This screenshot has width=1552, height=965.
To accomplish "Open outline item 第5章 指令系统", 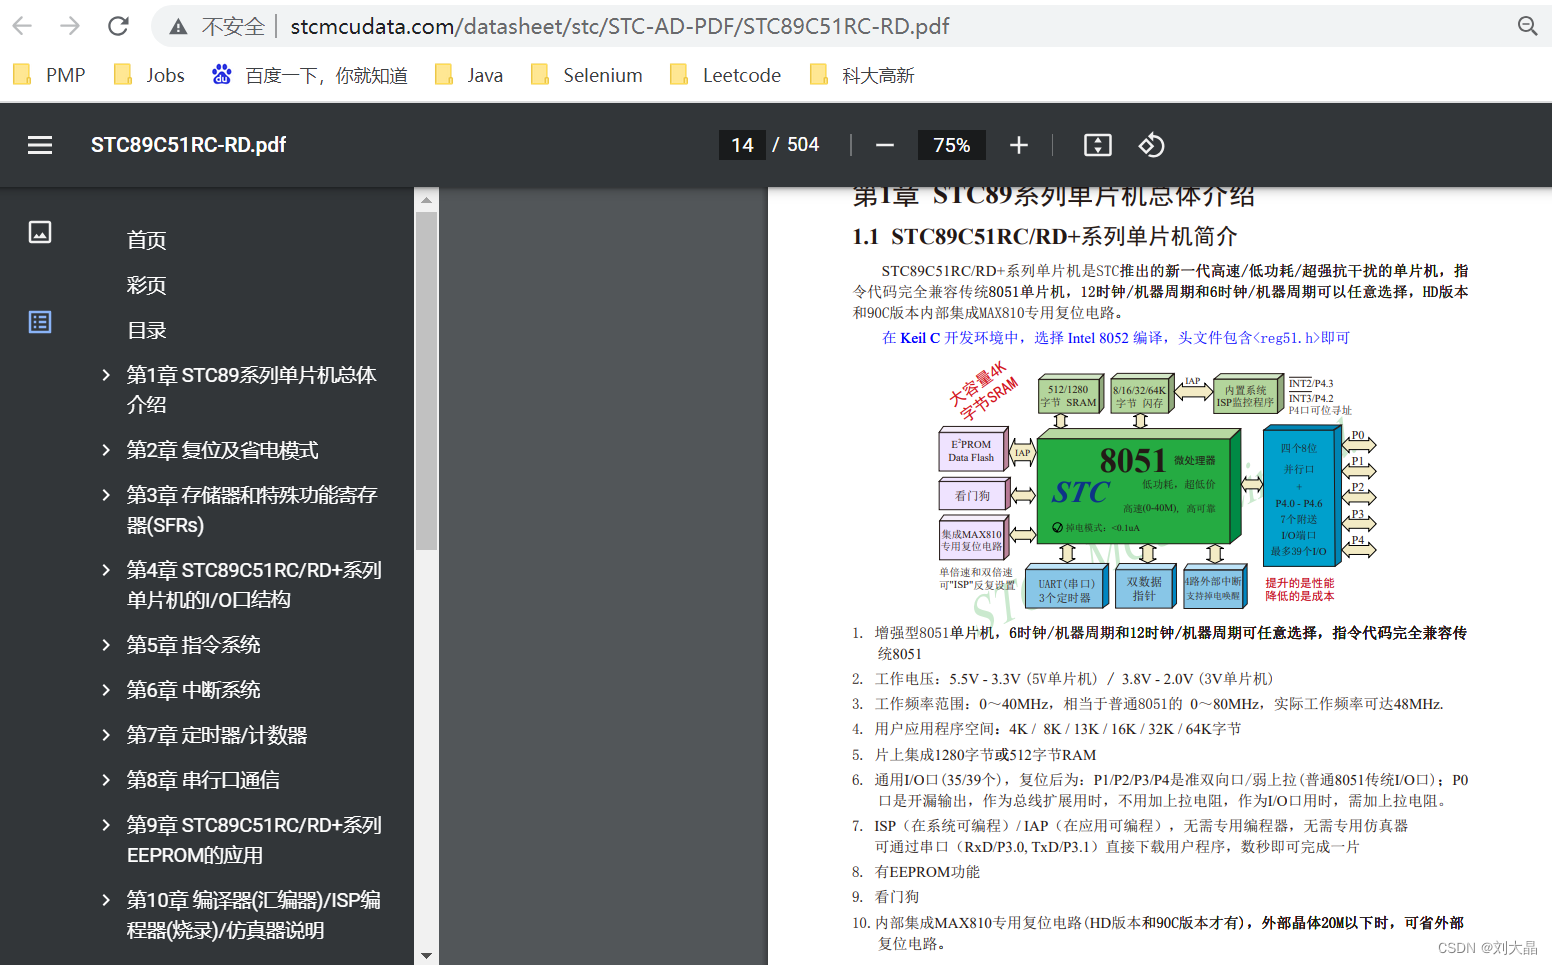I will pyautogui.click(x=193, y=645).
